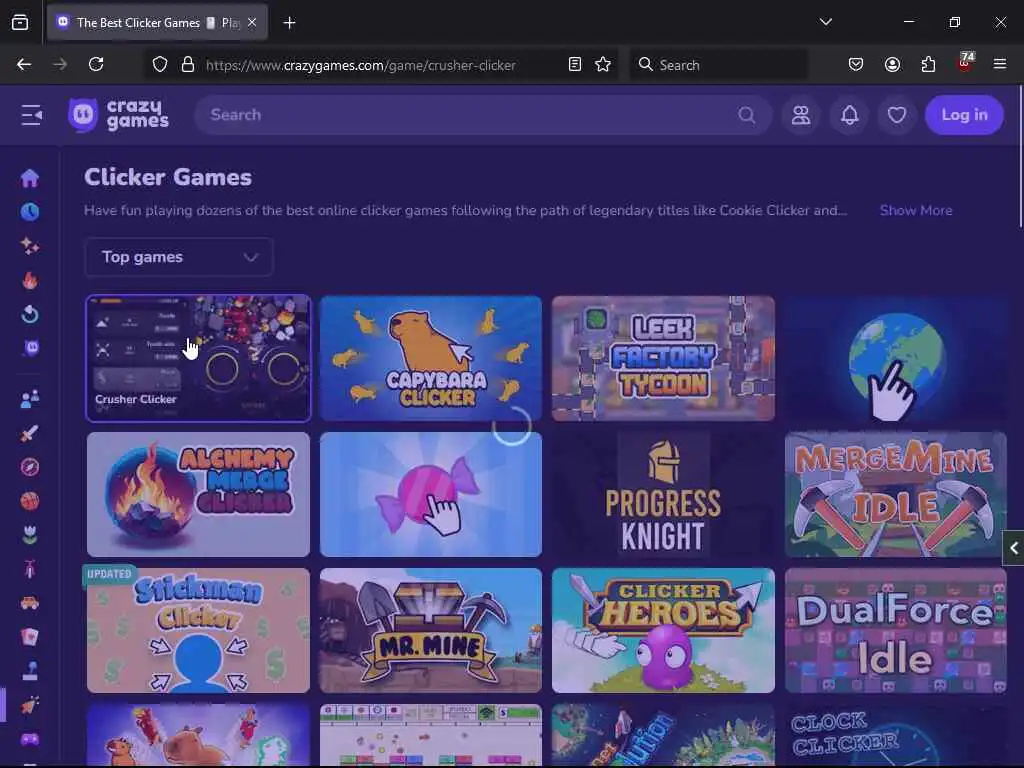Open the friends icon in header

click(x=801, y=115)
